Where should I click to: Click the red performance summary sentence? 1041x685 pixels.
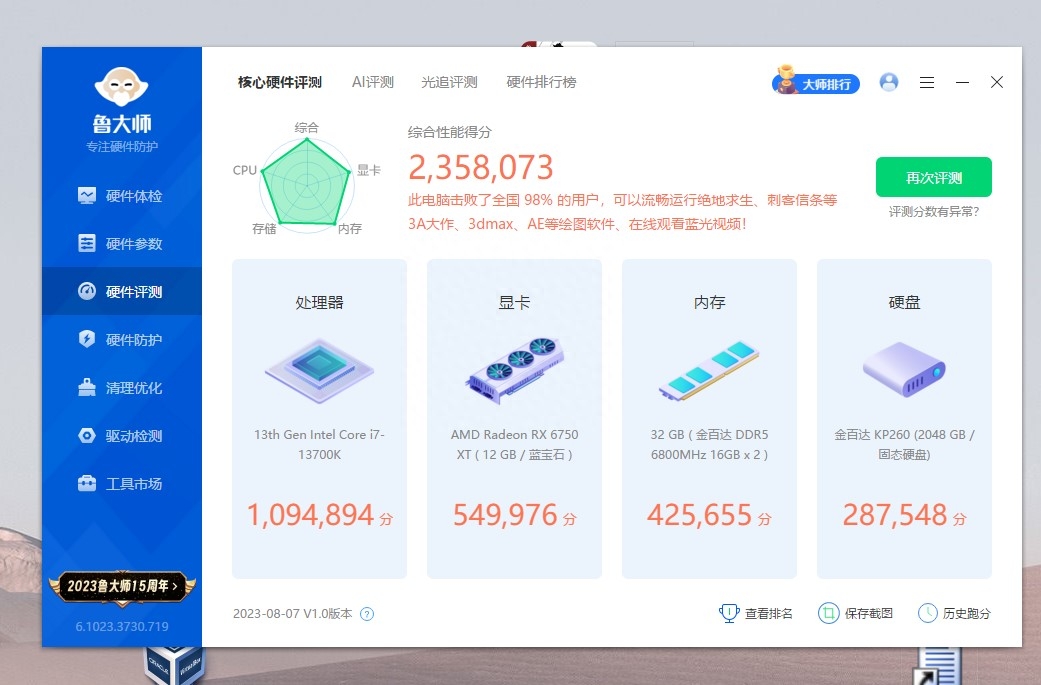623,212
